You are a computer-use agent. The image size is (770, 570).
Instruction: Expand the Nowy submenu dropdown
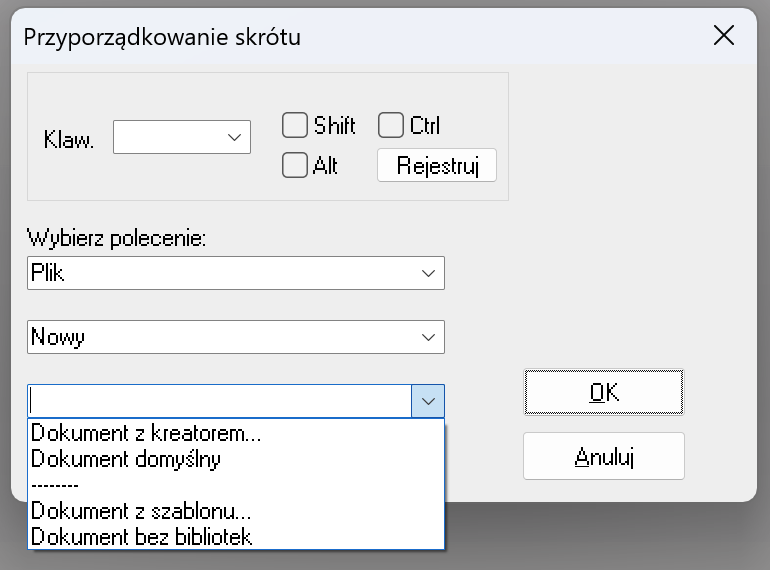236,337
